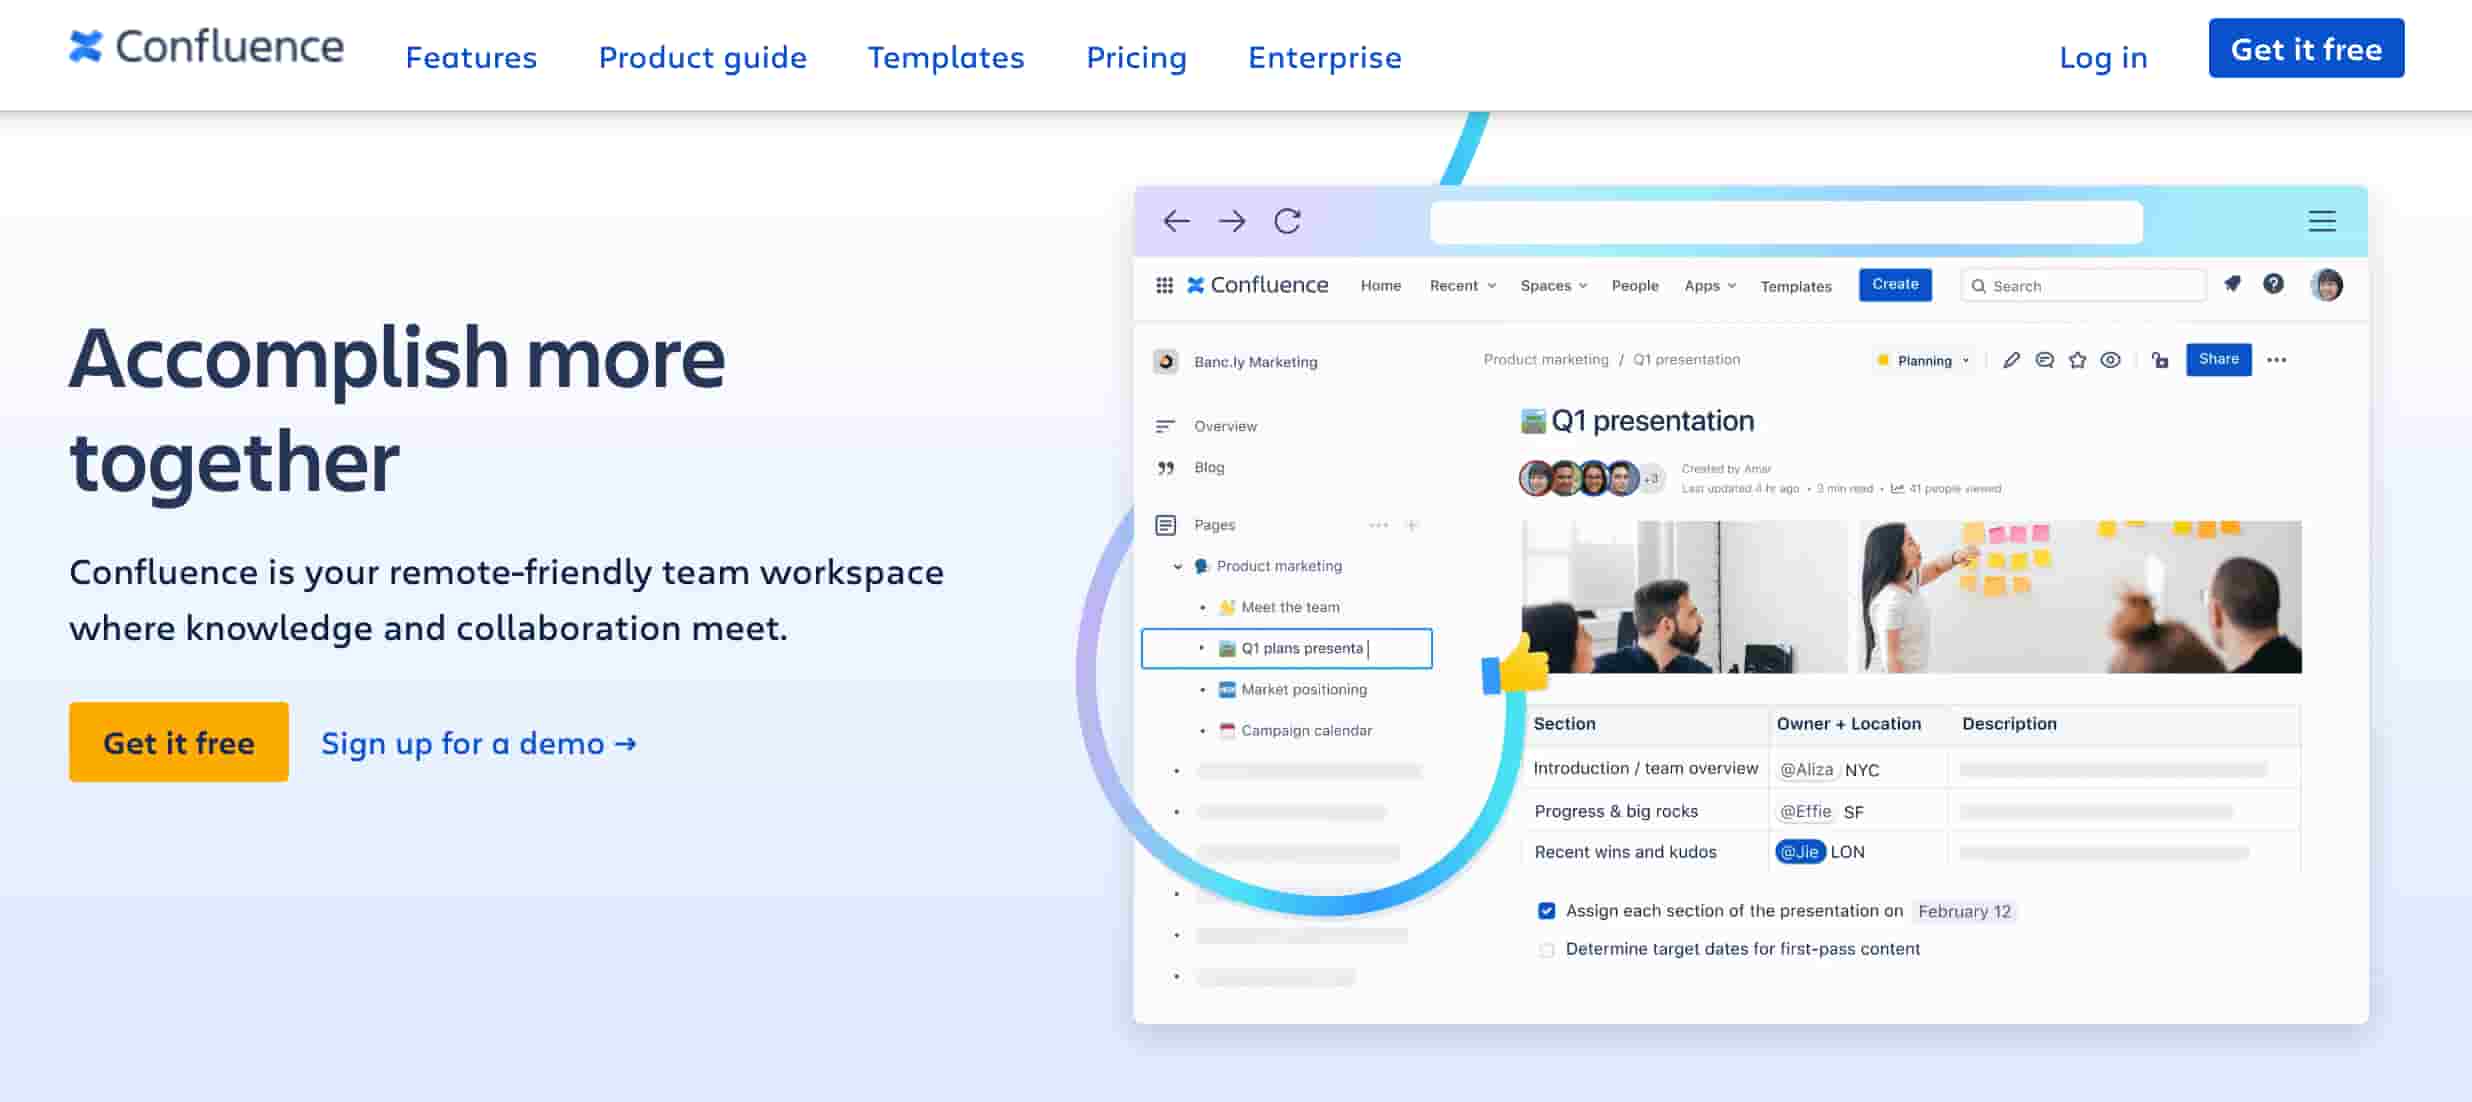Screen dimensions: 2472x1102
Task: Click the blue Get it free button
Action: click(x=2306, y=49)
